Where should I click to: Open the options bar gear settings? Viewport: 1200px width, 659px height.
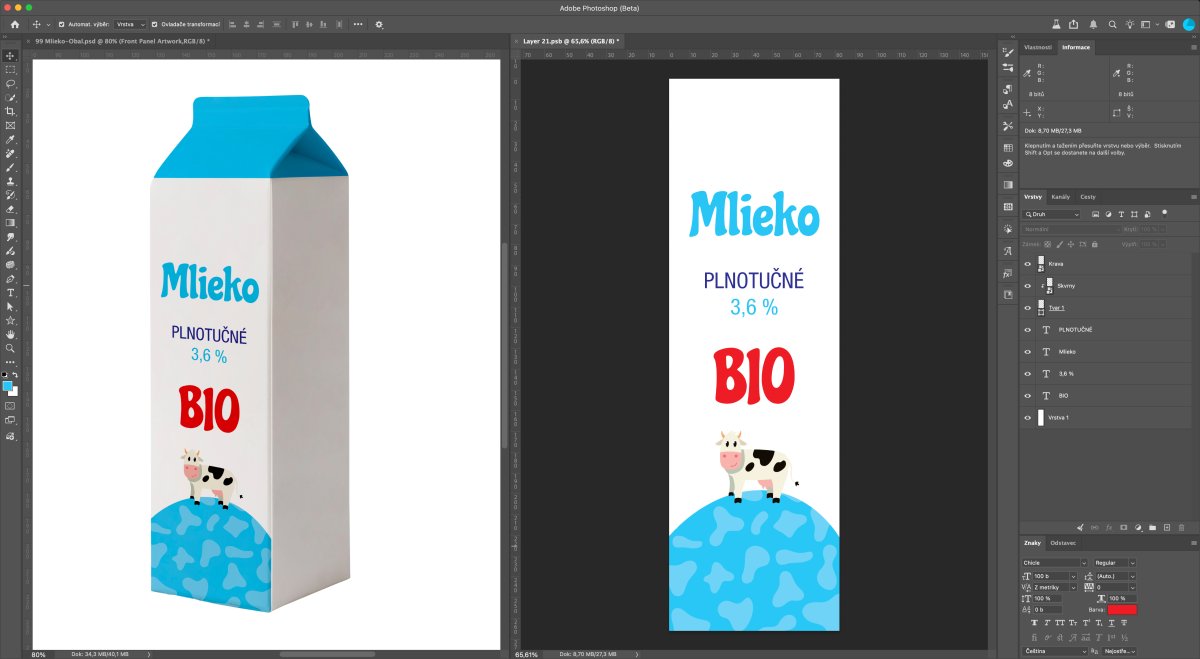pyautogui.click(x=379, y=24)
